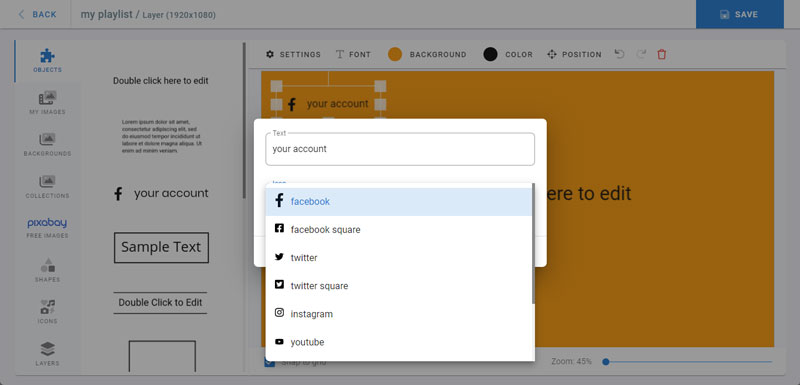This screenshot has height=385, width=800.
Task: Undo the last action
Action: click(619, 54)
